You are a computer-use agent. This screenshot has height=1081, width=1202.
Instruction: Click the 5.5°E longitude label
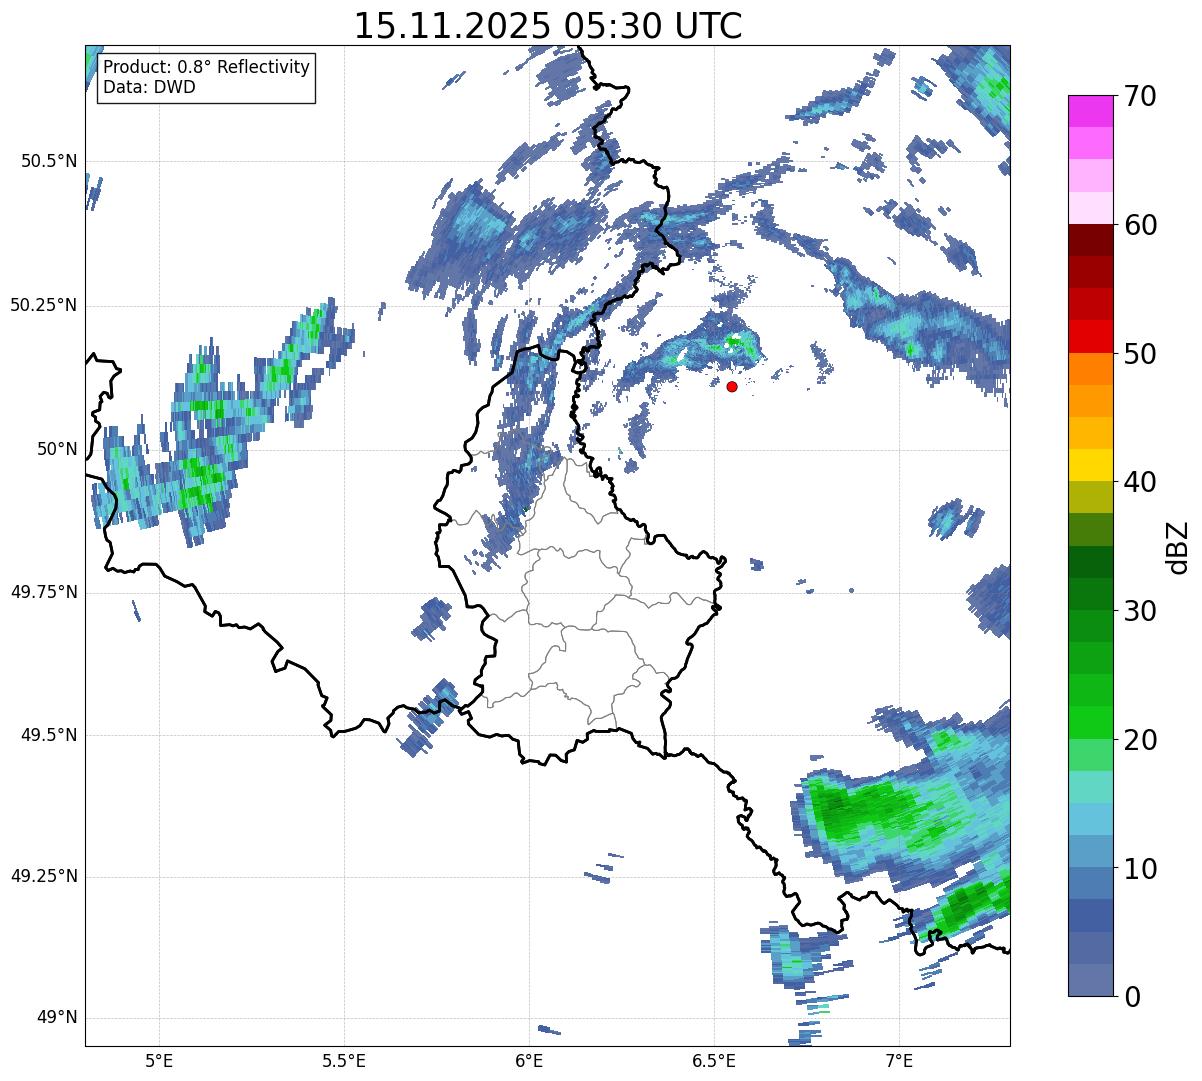tap(344, 1060)
